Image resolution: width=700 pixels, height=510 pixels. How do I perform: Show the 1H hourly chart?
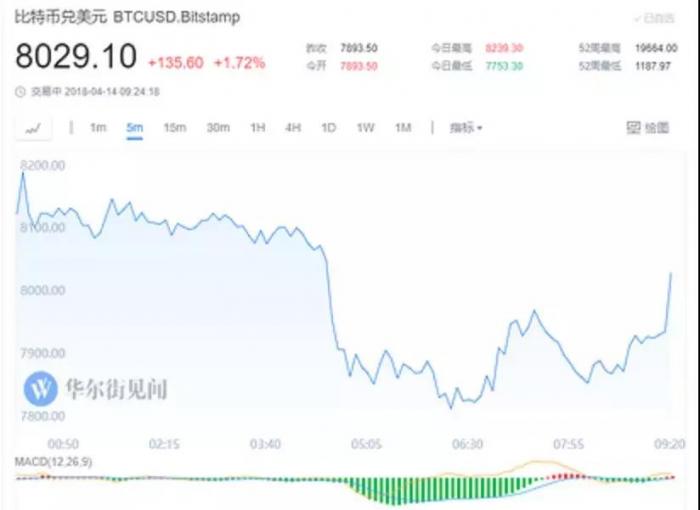pos(258,128)
